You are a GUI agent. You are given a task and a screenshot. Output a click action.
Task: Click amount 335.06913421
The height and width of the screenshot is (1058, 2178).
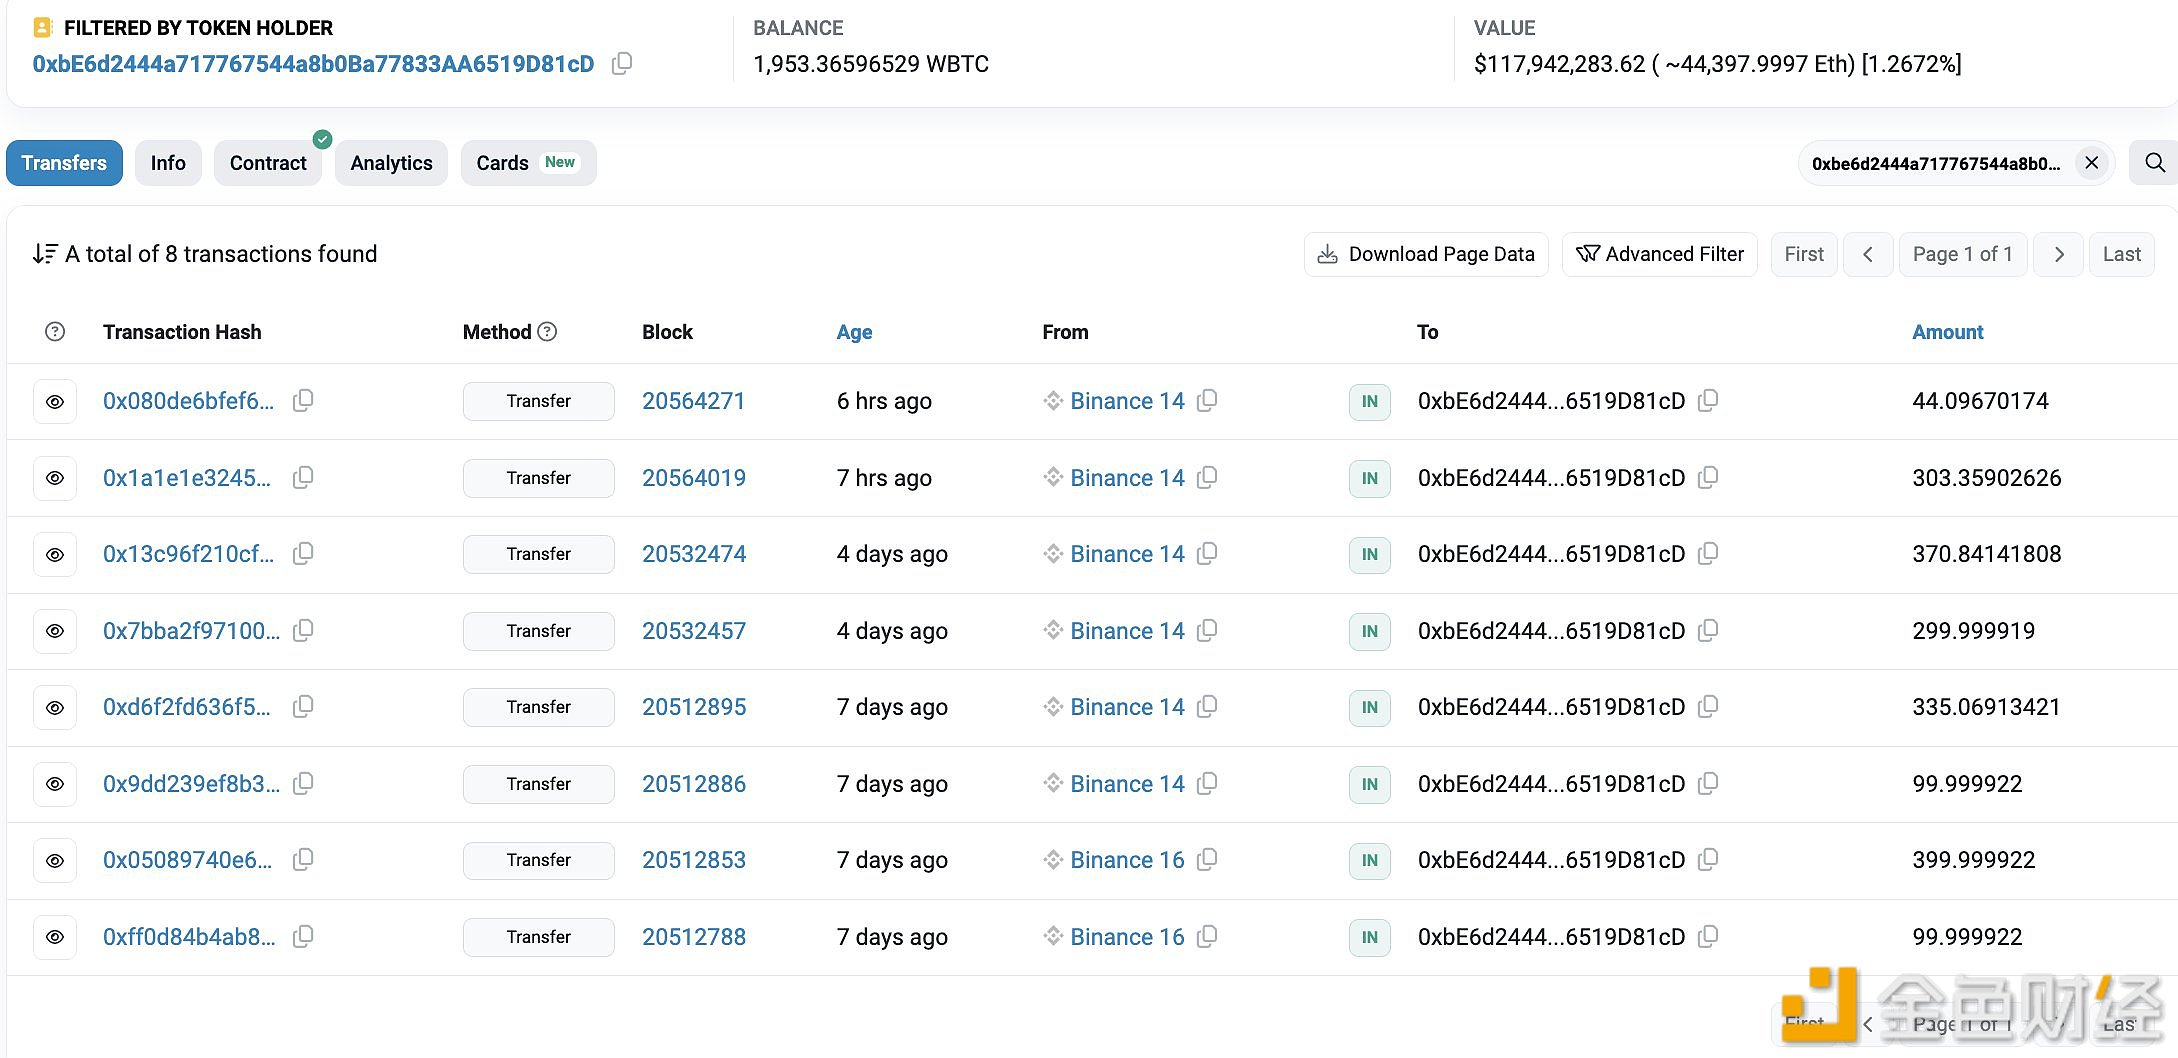click(1986, 707)
